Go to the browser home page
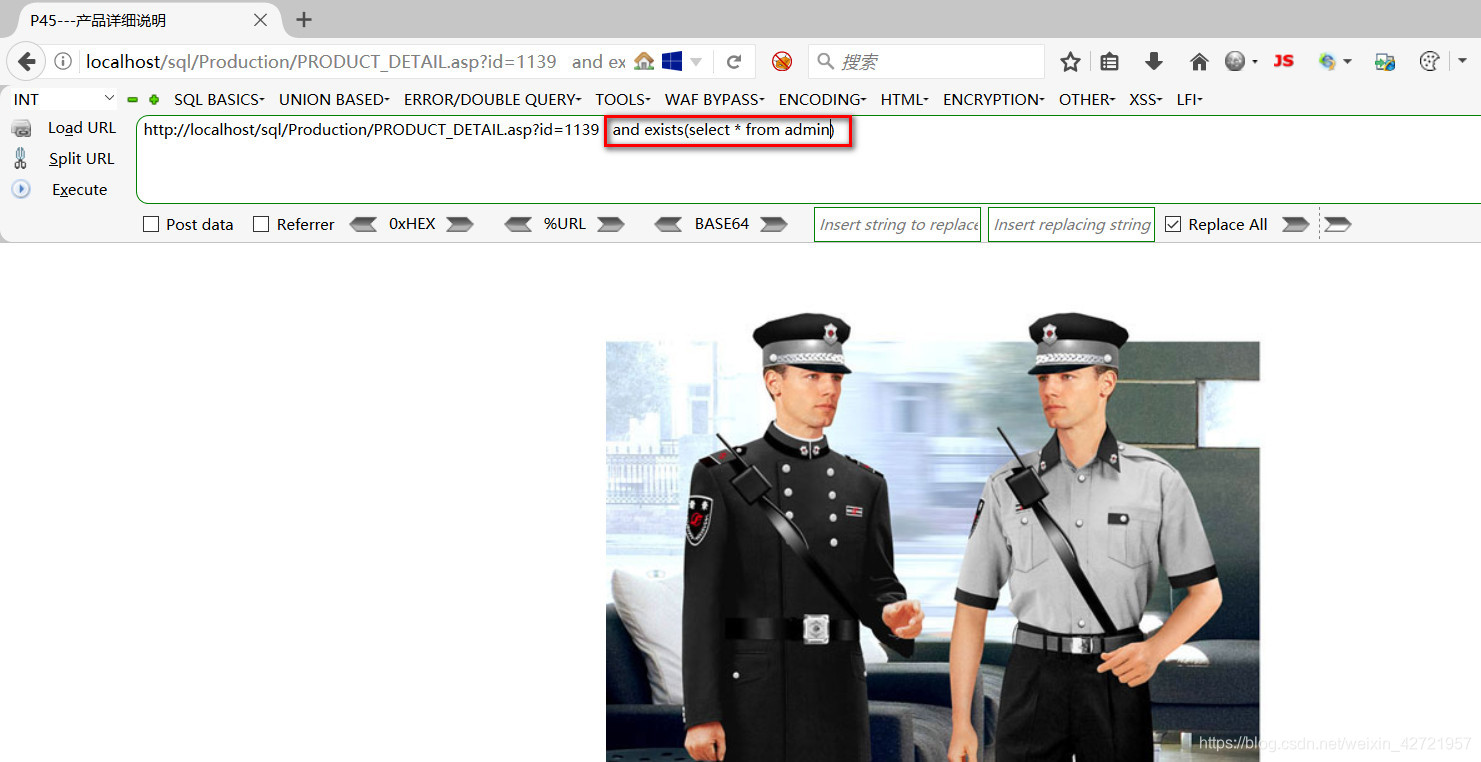Screen dimensions: 1481x762 click(1199, 62)
